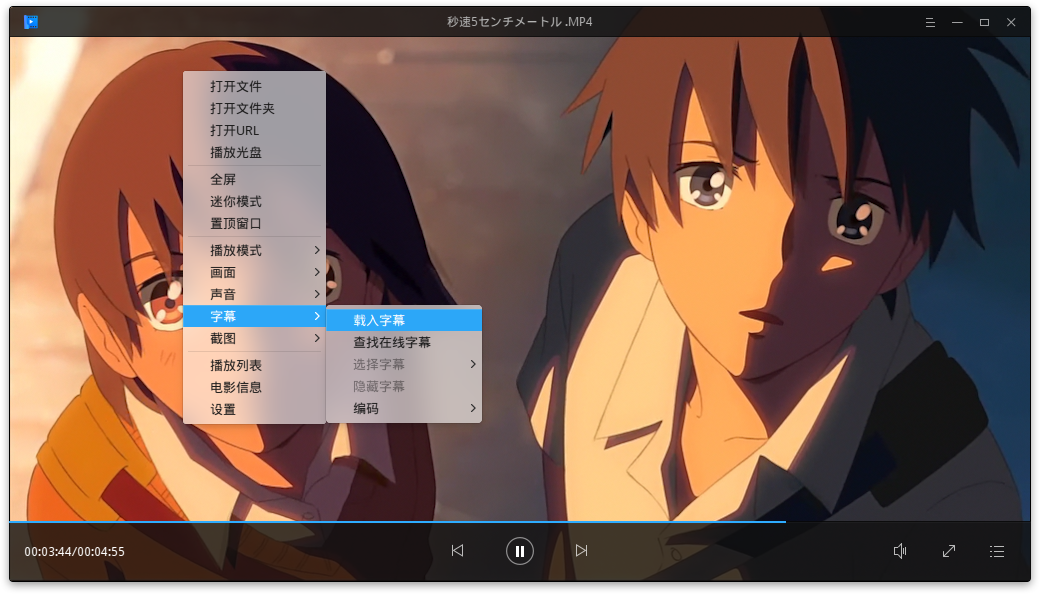The height and width of the screenshot is (594, 1040).
Task: Select 查找在线字幕 submenu item
Action: click(404, 342)
